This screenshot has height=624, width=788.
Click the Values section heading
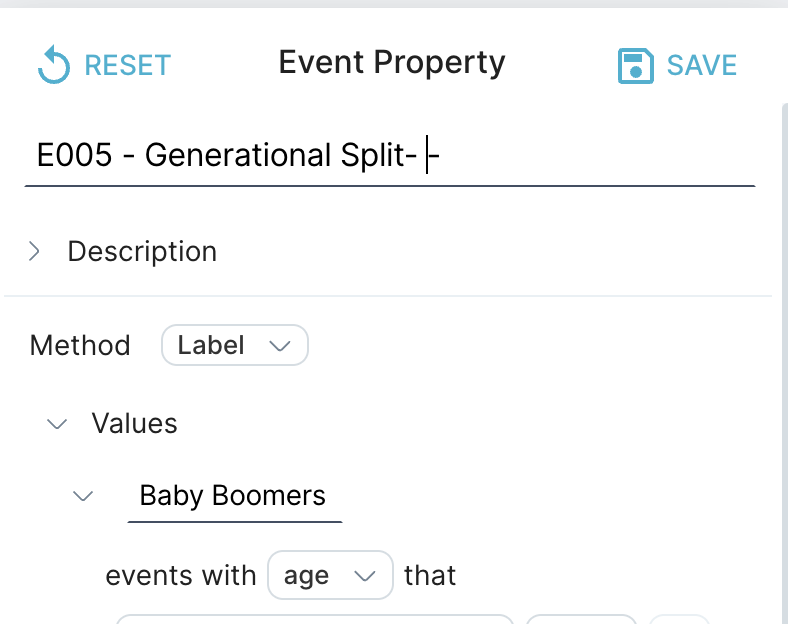(134, 423)
